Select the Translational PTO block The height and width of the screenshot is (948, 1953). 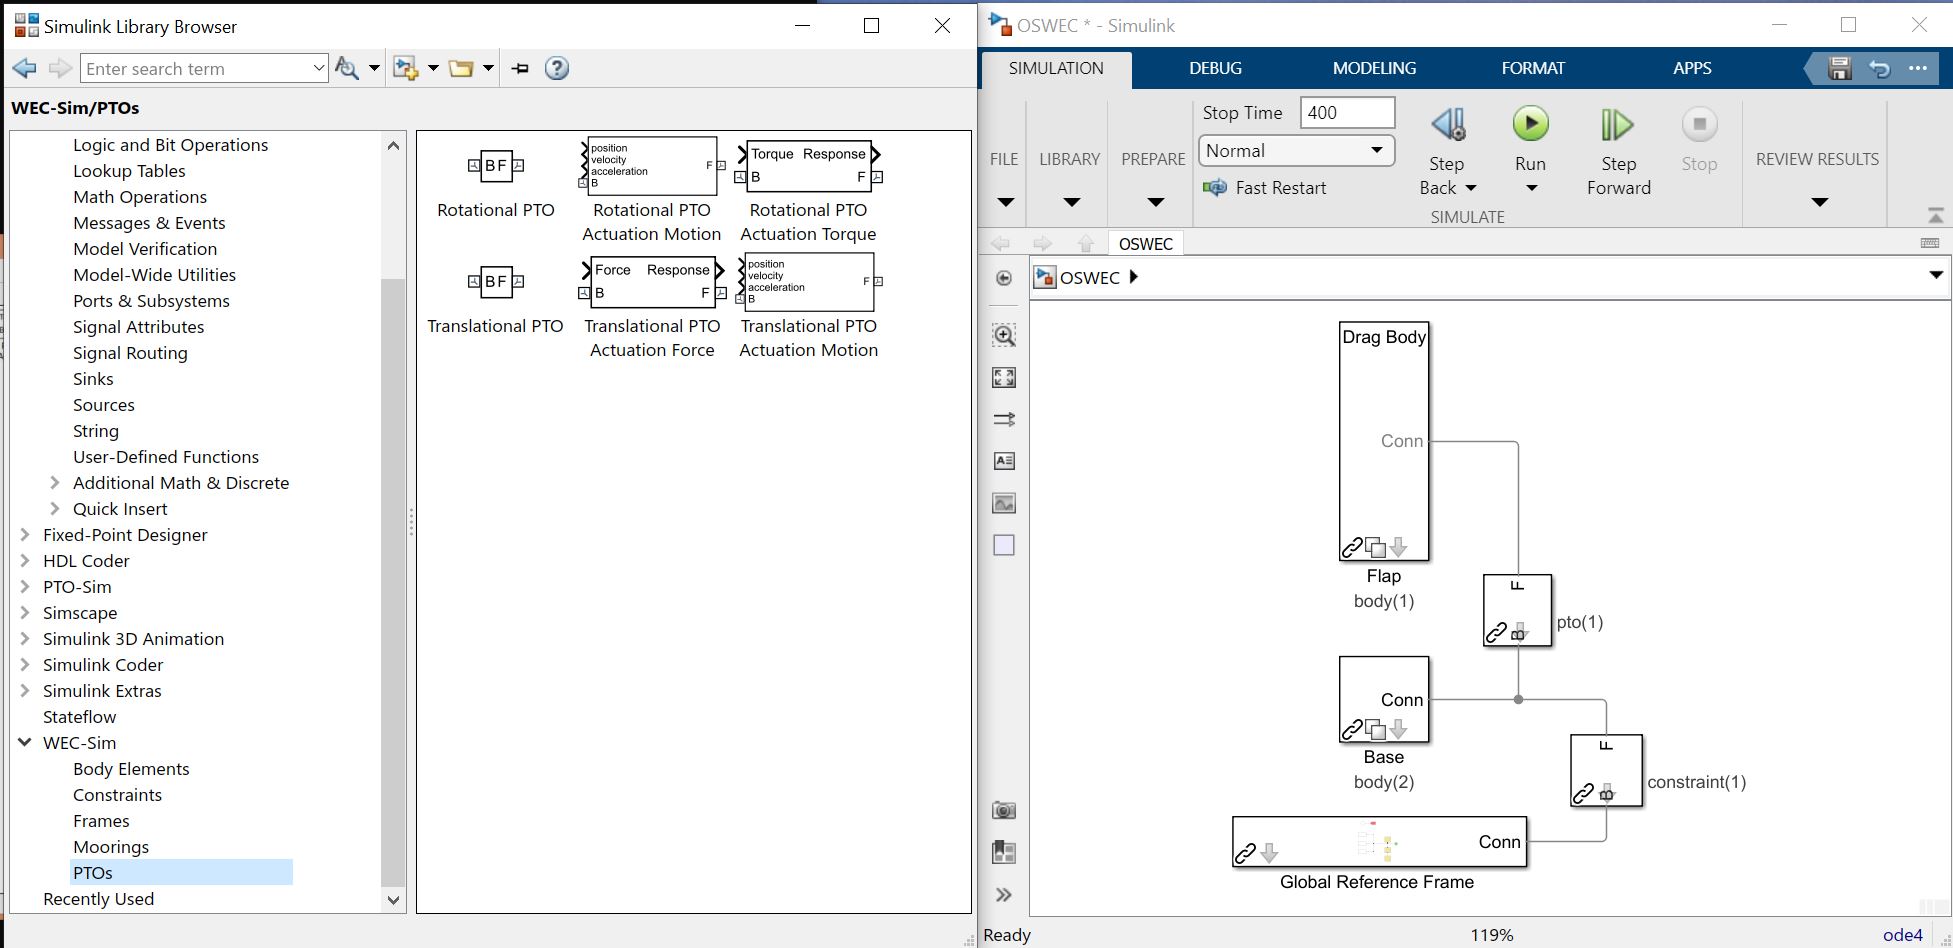pyautogui.click(x=496, y=282)
